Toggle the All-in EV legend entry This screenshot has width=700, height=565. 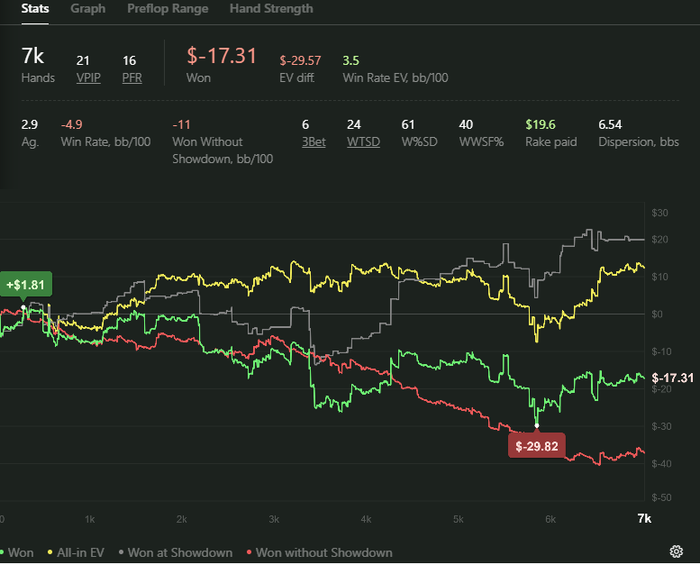pyautogui.click(x=76, y=553)
